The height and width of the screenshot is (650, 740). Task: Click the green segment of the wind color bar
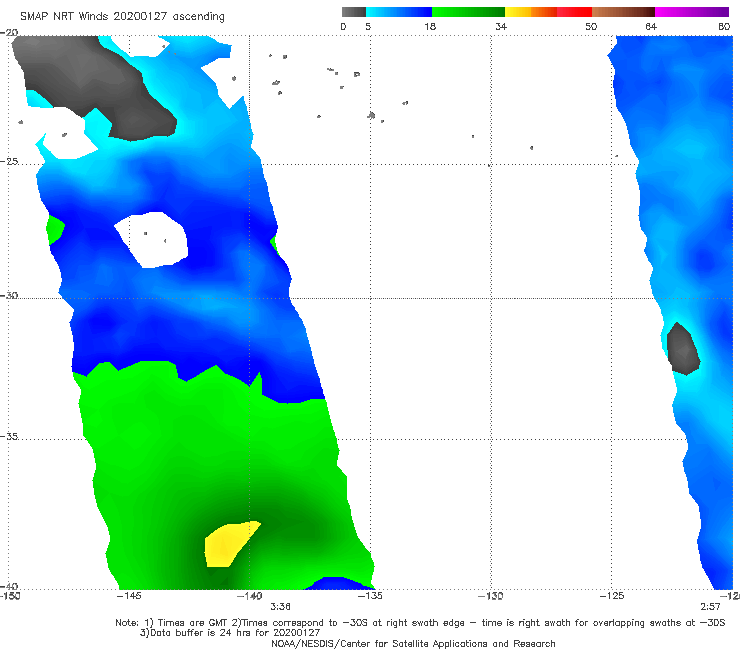(468, 12)
